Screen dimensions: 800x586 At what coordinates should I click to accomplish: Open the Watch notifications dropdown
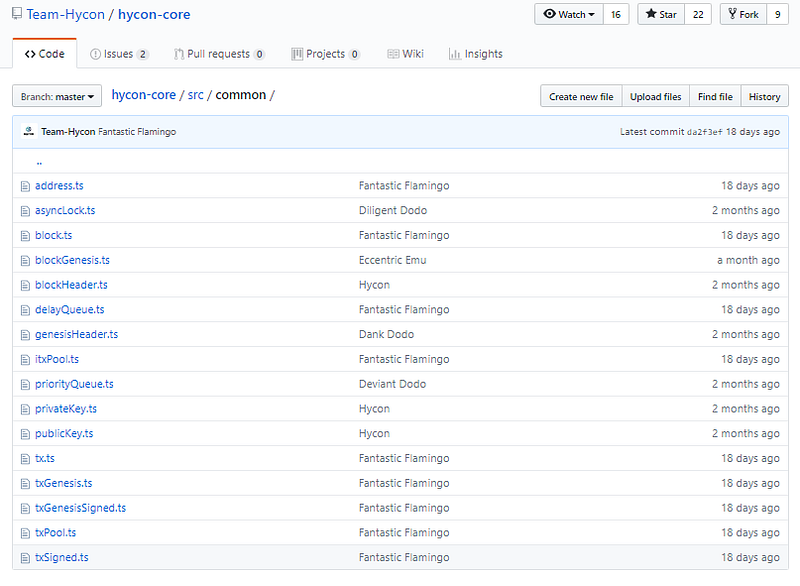pyautogui.click(x=569, y=14)
